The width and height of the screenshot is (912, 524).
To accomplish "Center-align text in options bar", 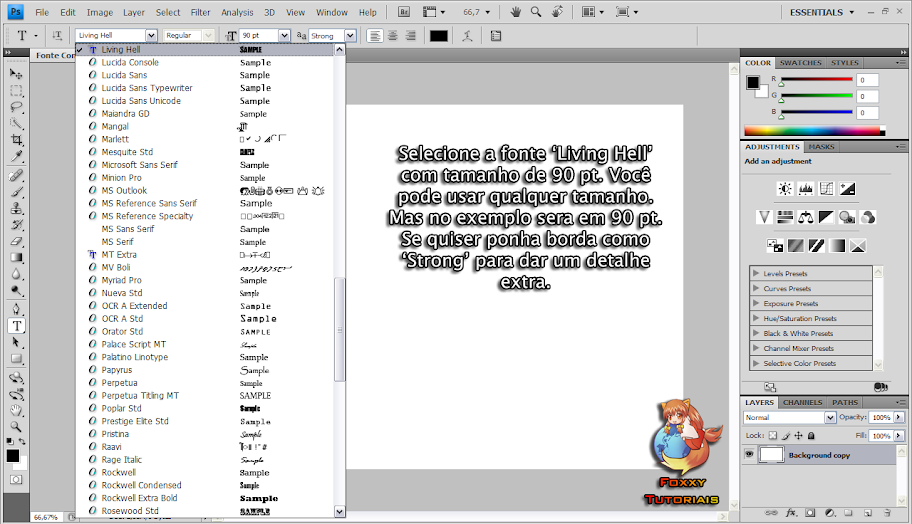I will 392,36.
